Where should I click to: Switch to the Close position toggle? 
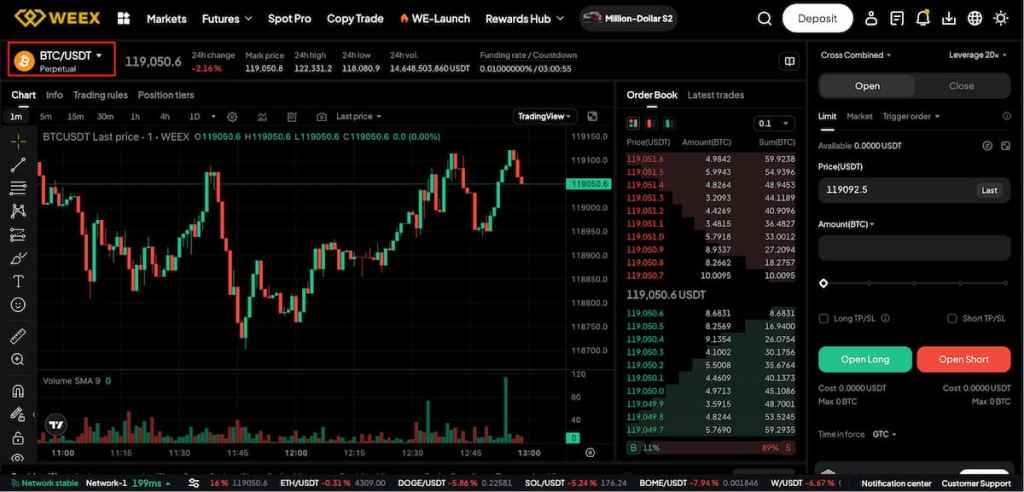pyautogui.click(x=962, y=86)
